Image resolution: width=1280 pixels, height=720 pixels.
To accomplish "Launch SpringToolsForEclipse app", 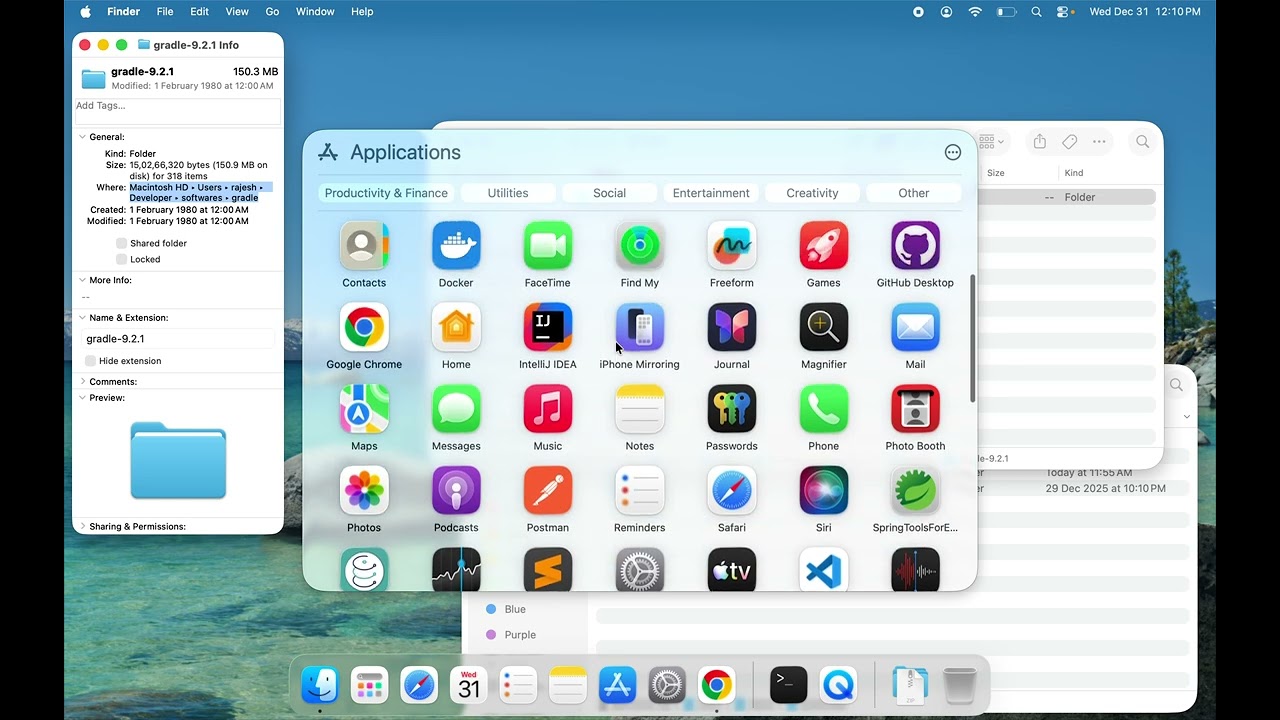I will pos(915,491).
